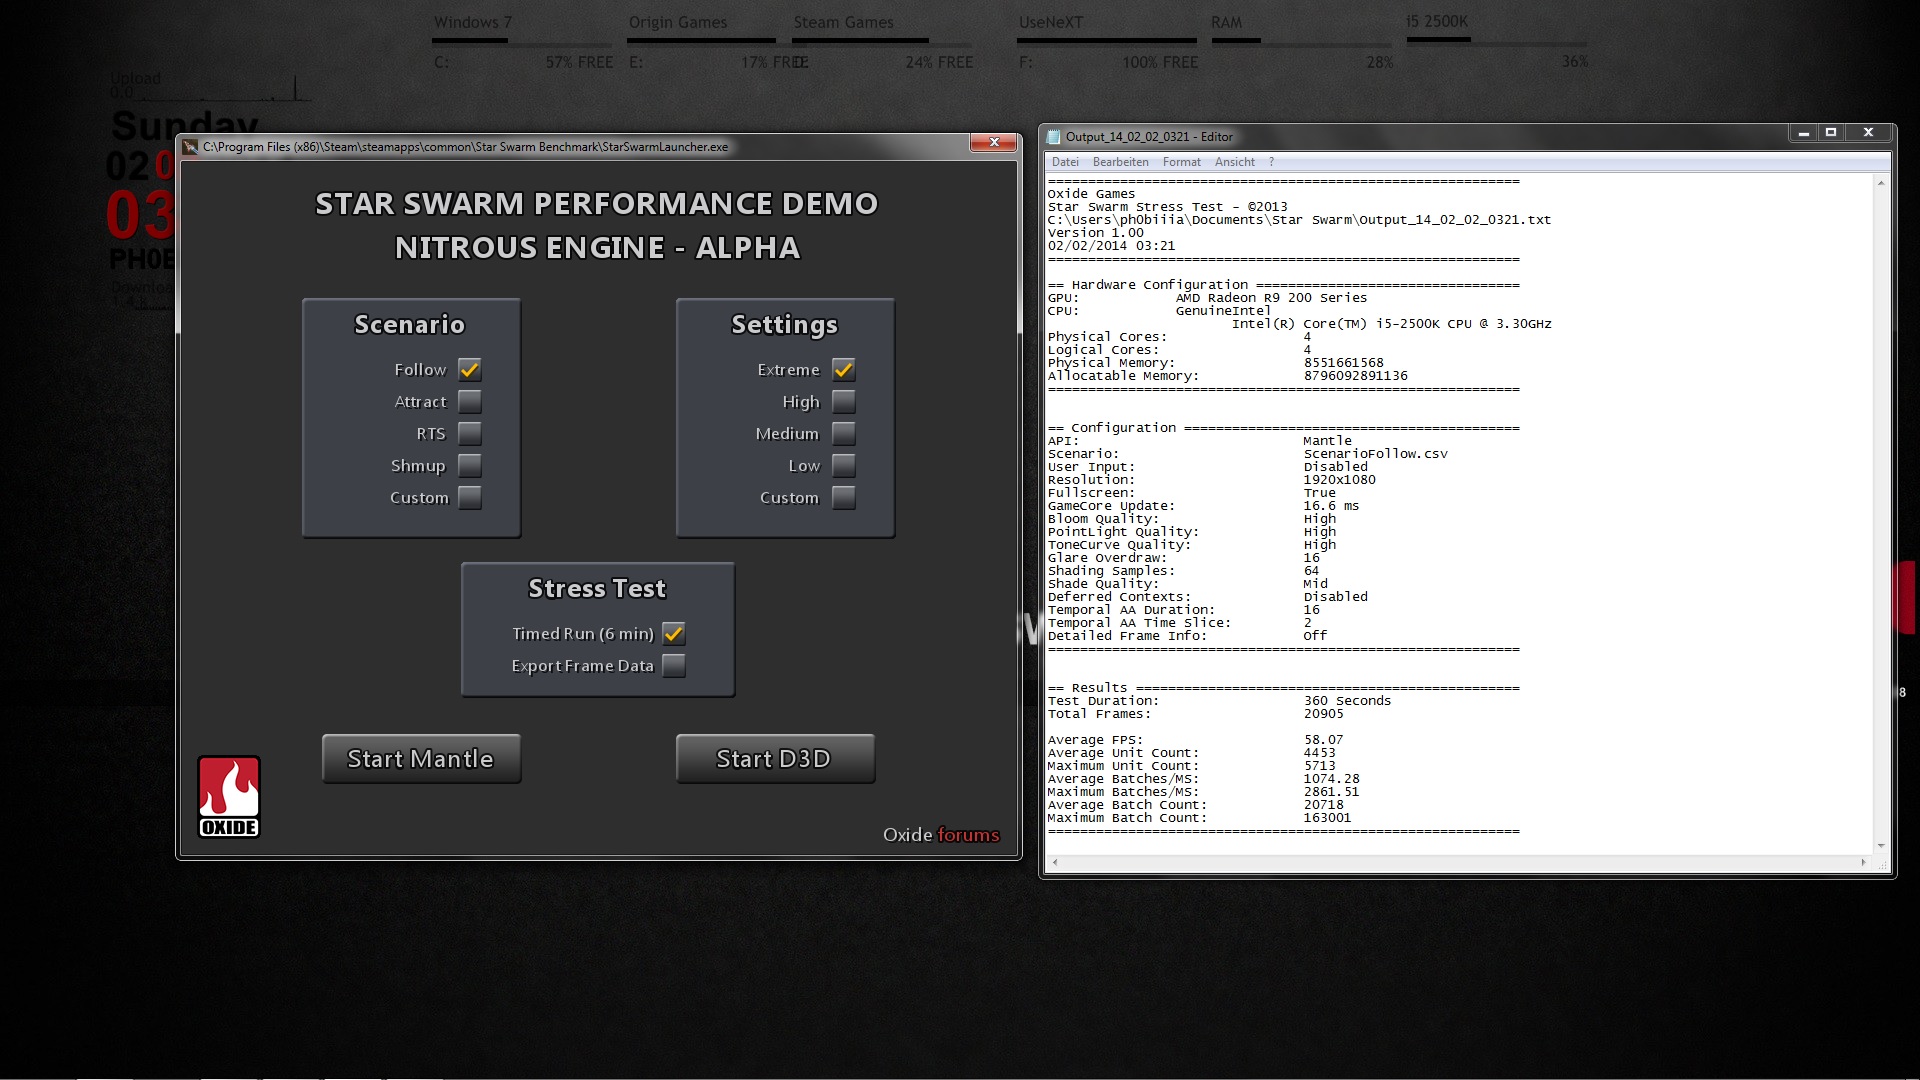The image size is (1920, 1080).
Task: Open the Bearbeiten menu
Action: 1120,162
